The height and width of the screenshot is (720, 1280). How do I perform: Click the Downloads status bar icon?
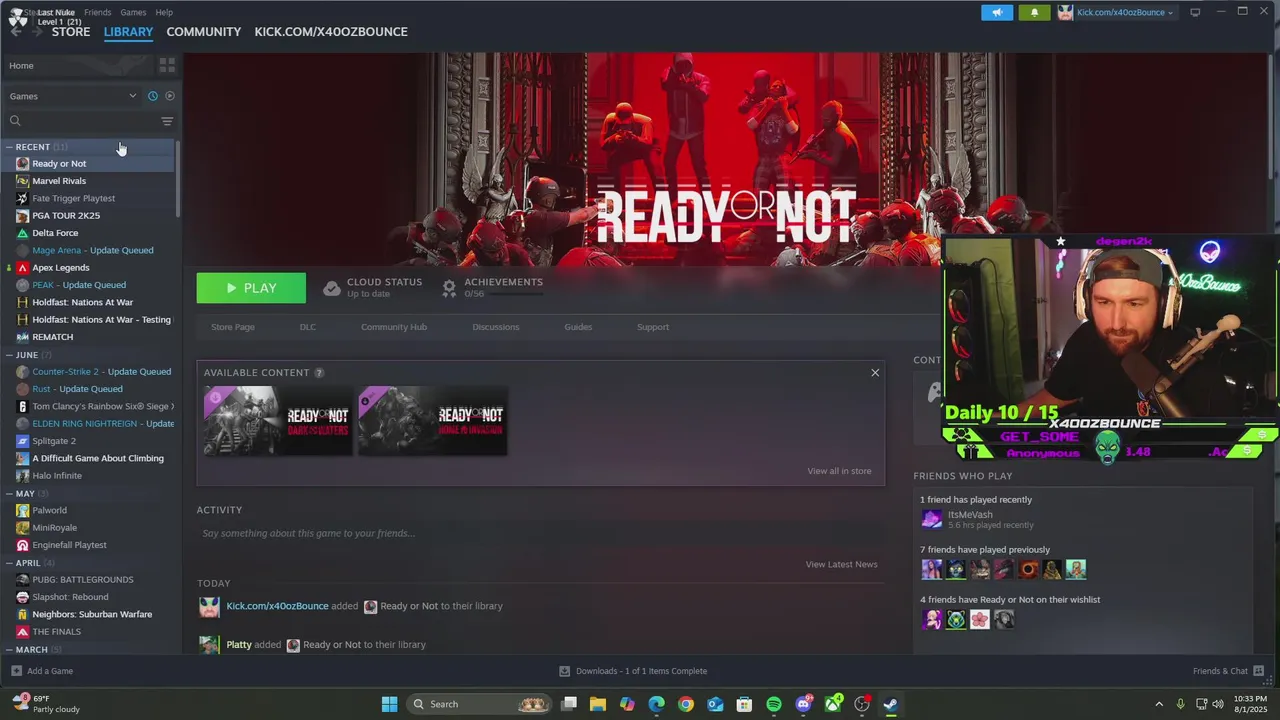[x=564, y=671]
